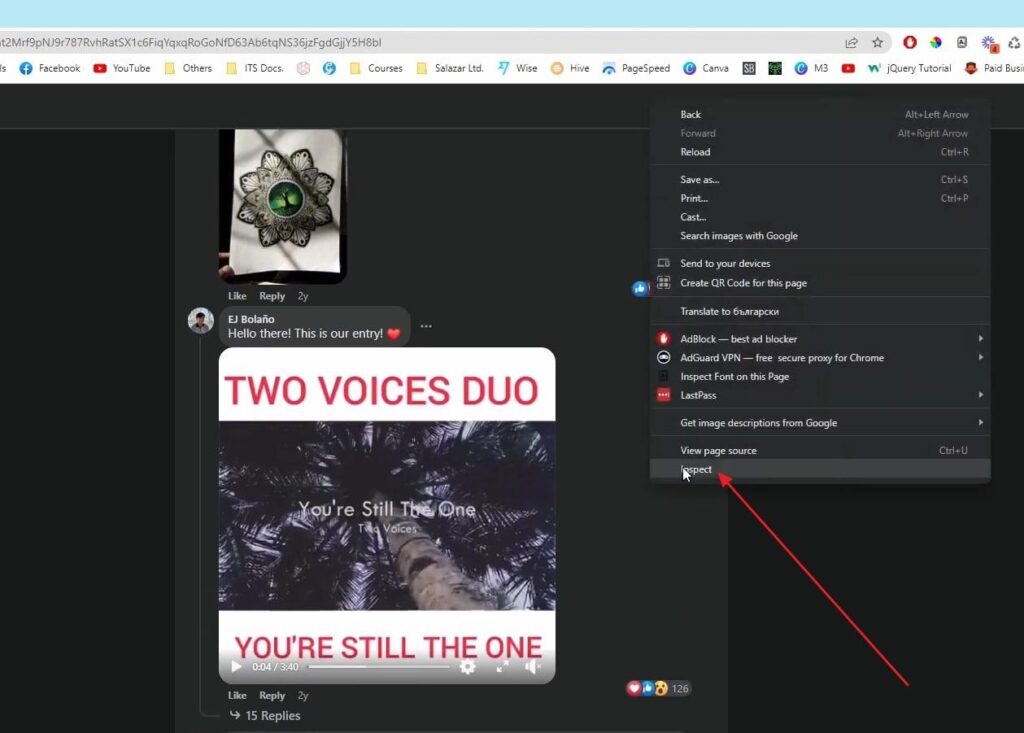Click the URL in the address bar
The width and height of the screenshot is (1024, 733).
pyautogui.click(x=191, y=42)
